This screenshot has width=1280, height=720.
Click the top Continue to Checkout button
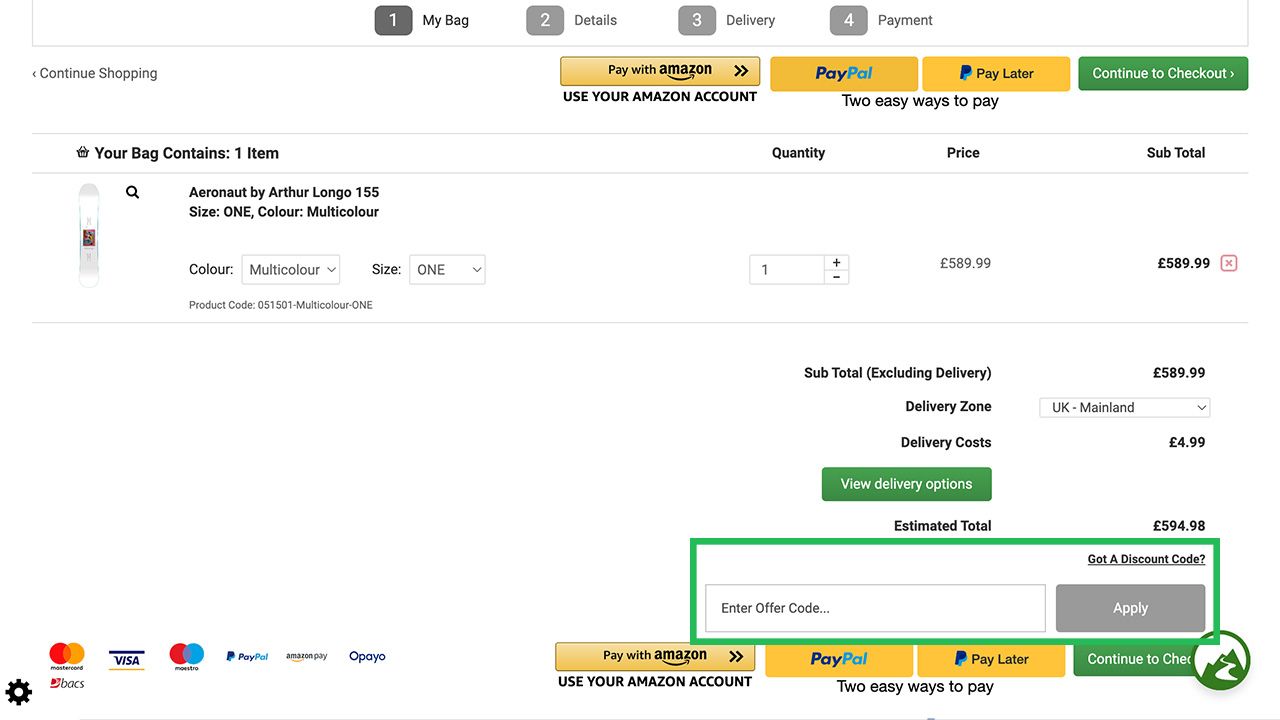[x=1163, y=73]
